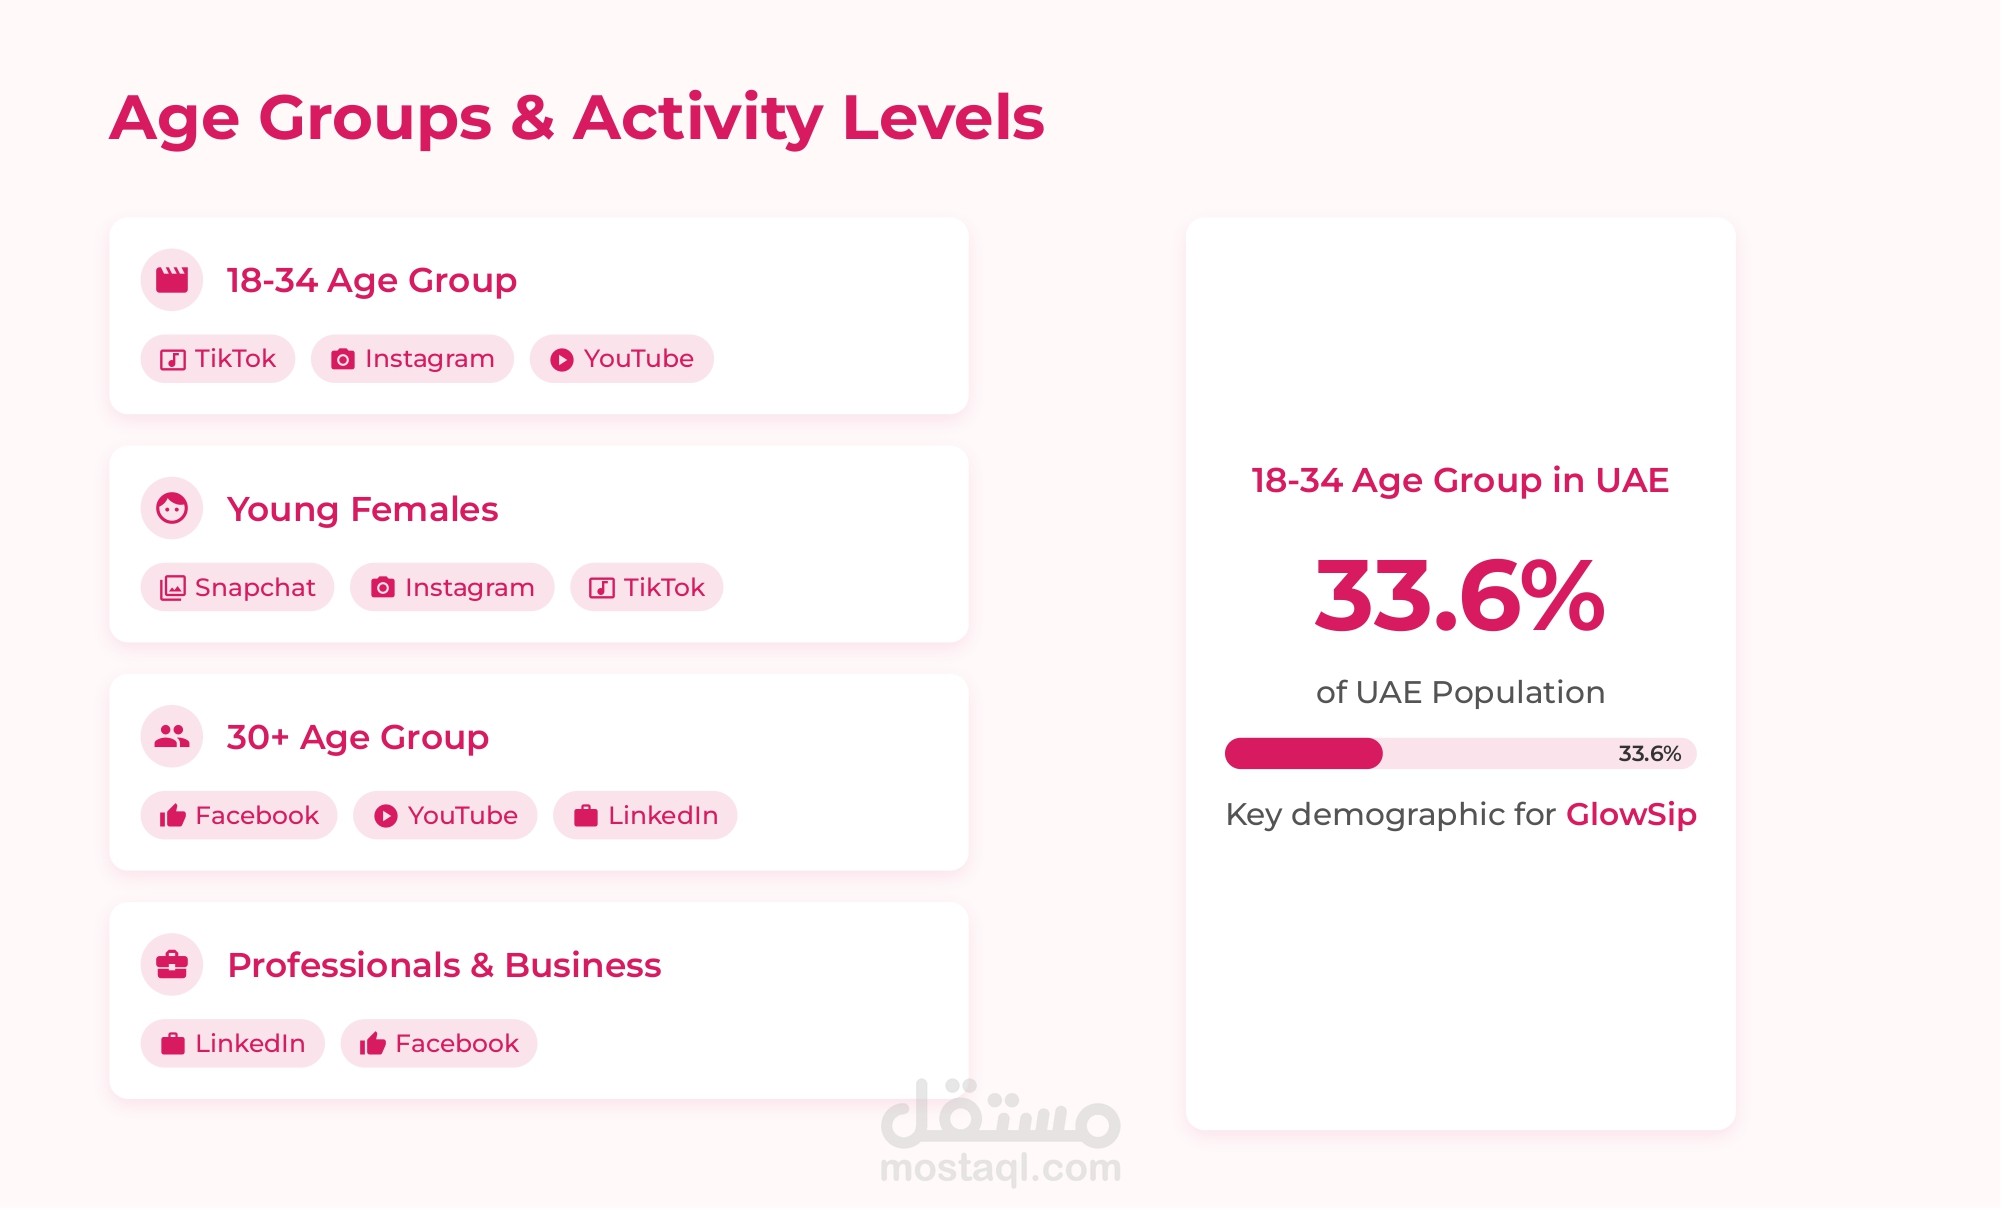The image size is (2002, 1213).
Task: Choose the LinkedIn tag under 30+ Age Group
Action: tap(645, 816)
